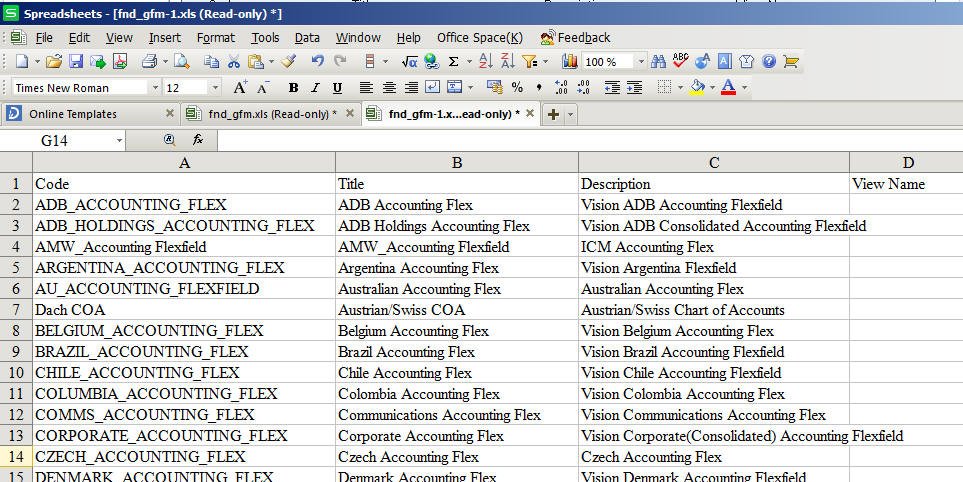The width and height of the screenshot is (963, 482).
Task: Open the Insert Function fx button
Action: tap(198, 140)
